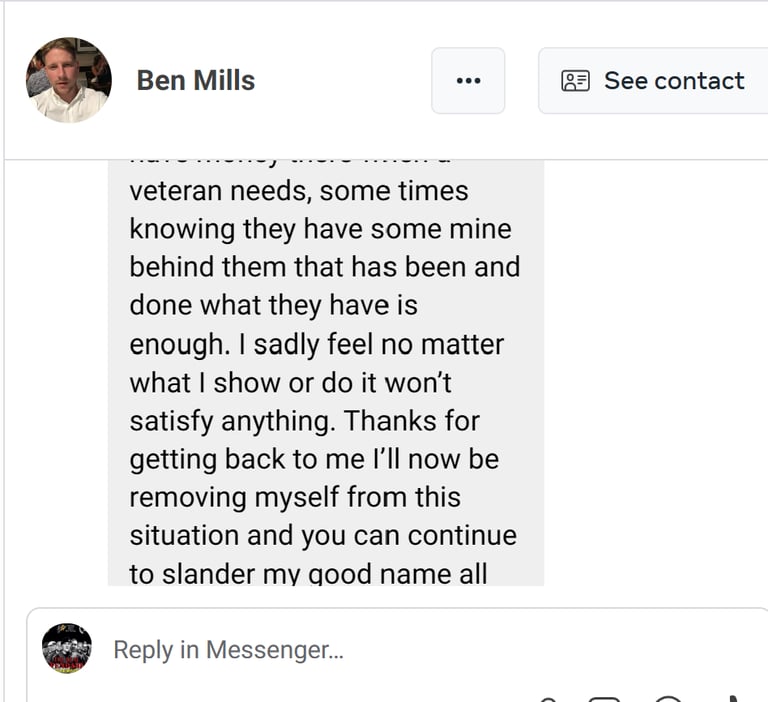Focus the Reply in Messenger field

point(400,650)
